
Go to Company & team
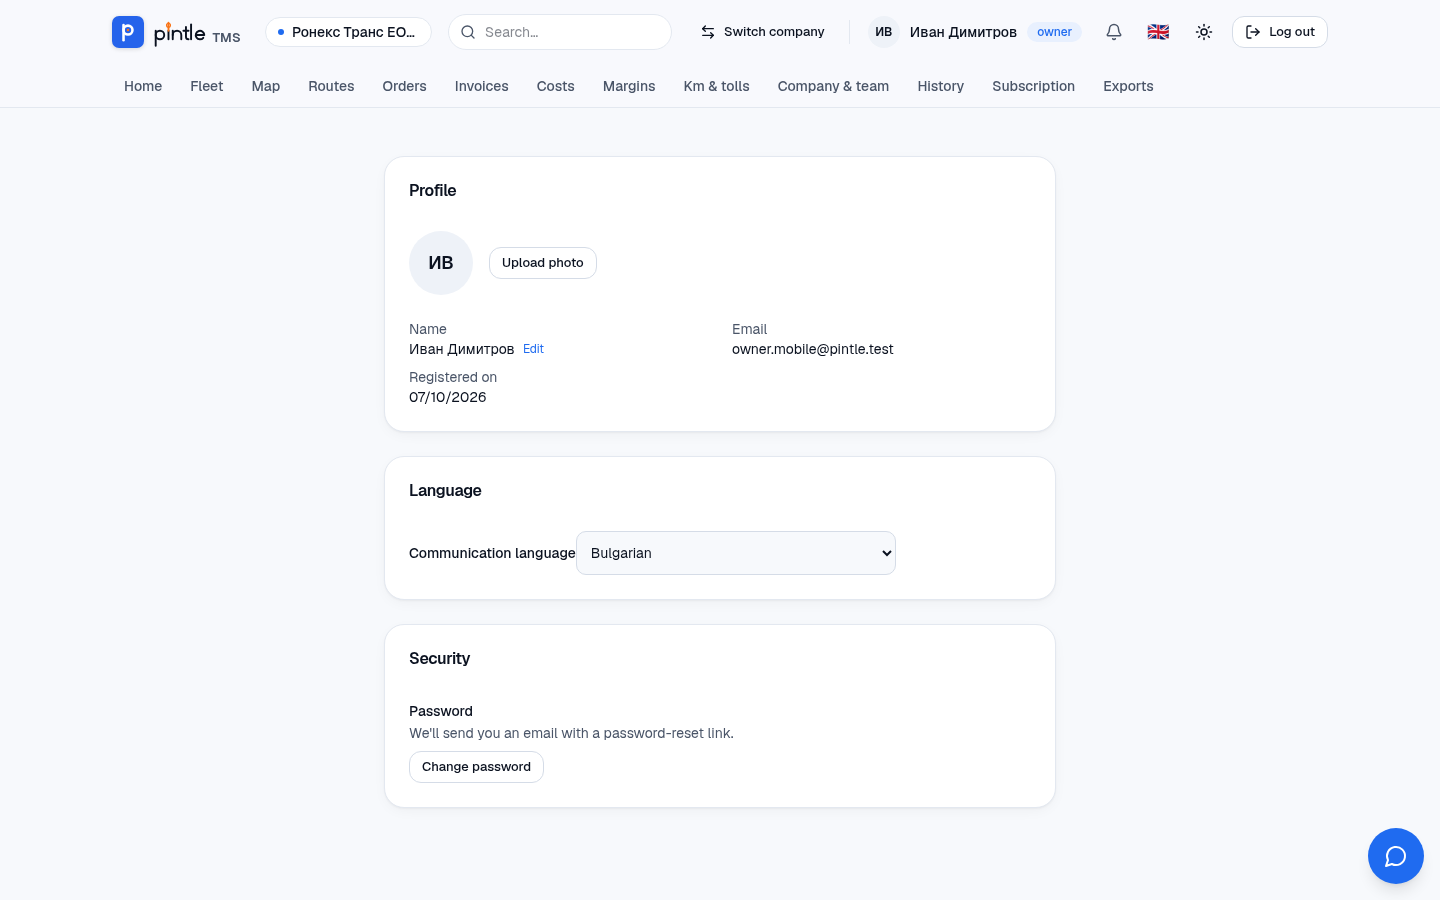[833, 86]
